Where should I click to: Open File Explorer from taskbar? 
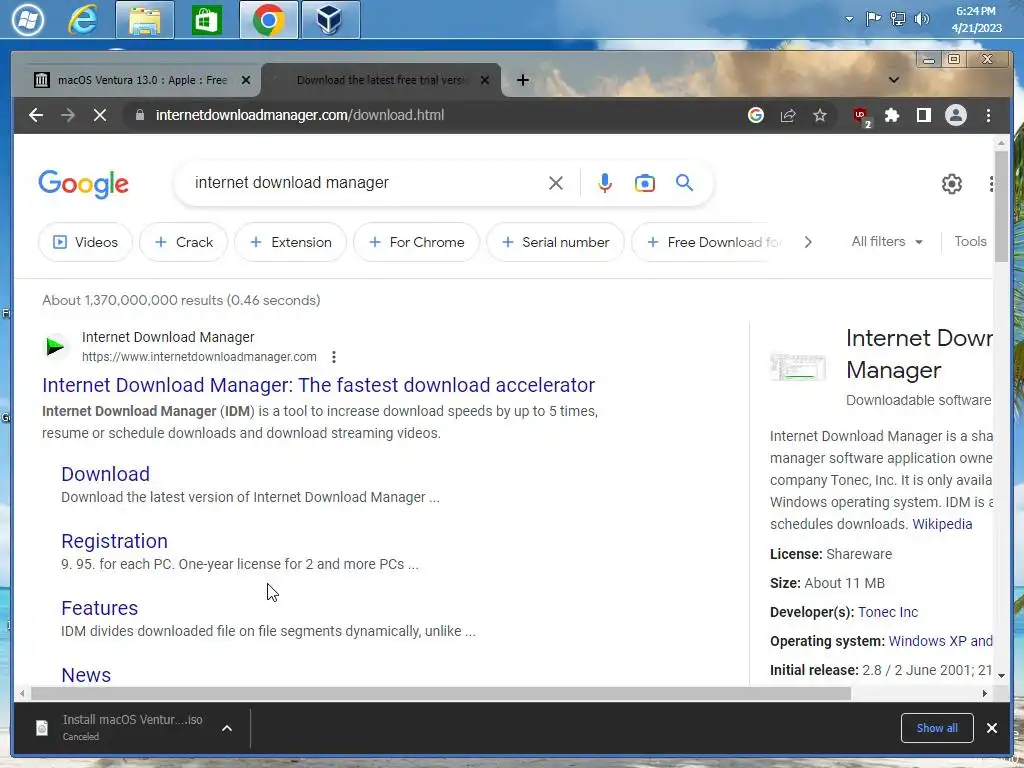pyautogui.click(x=144, y=20)
